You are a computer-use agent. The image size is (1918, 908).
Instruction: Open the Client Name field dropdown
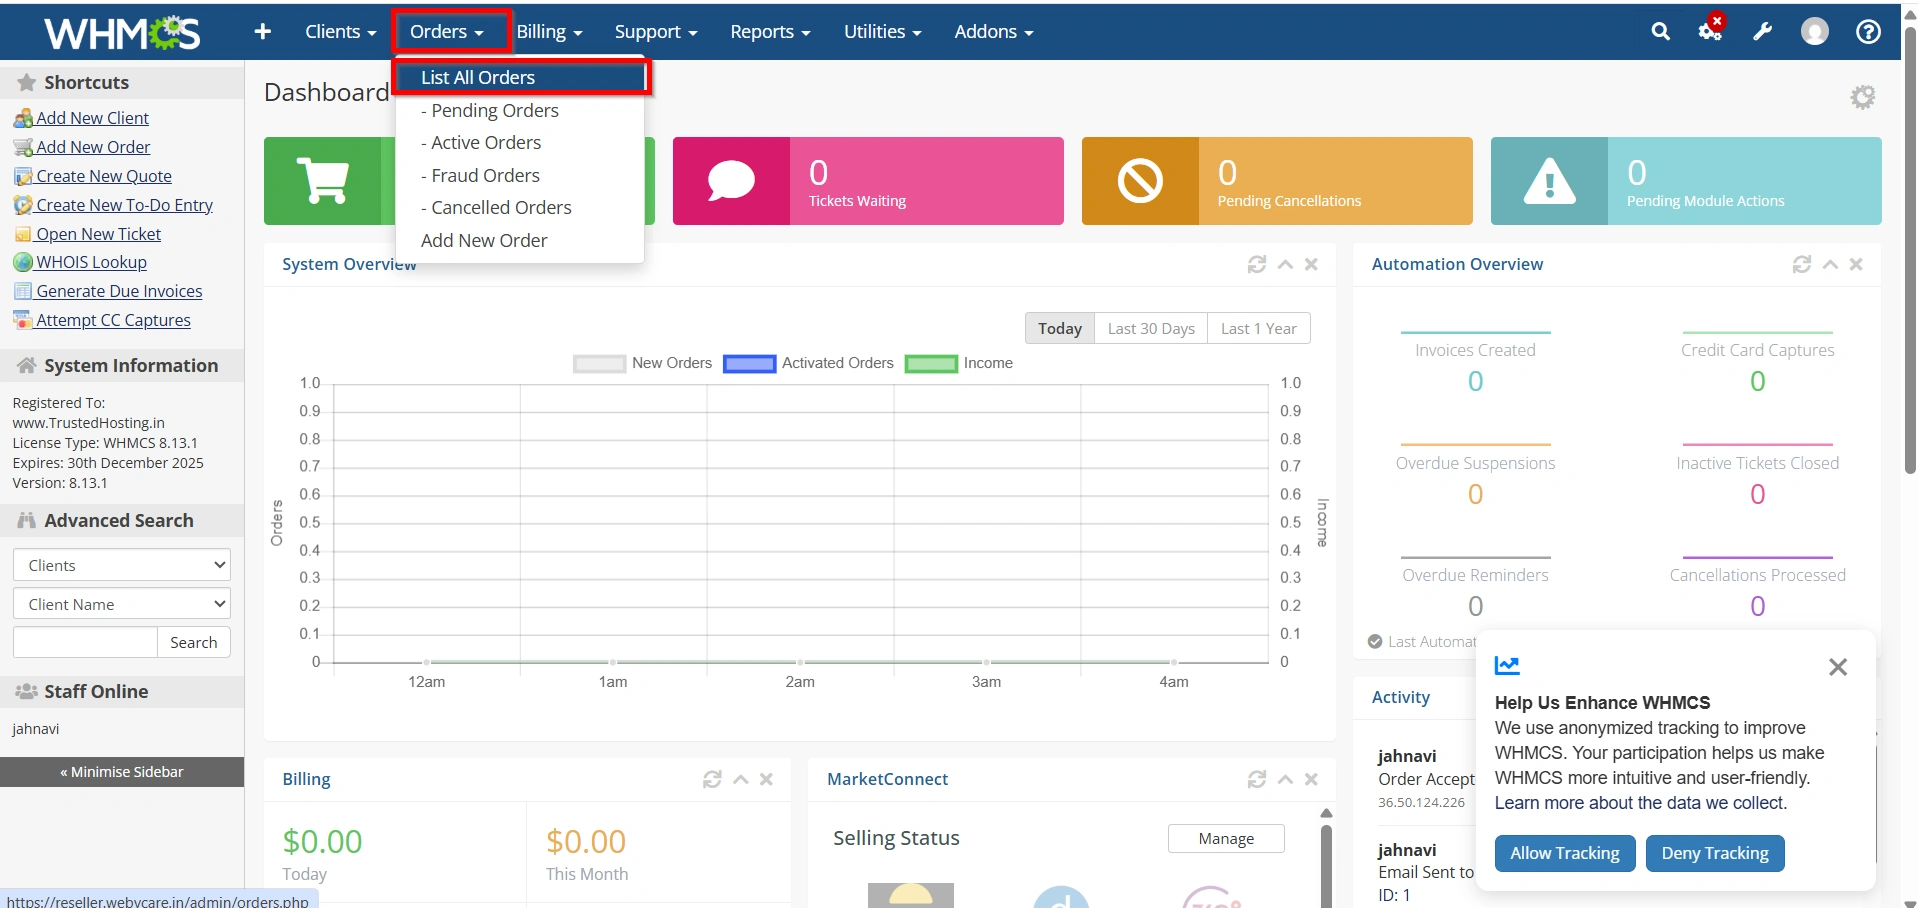pyautogui.click(x=122, y=604)
